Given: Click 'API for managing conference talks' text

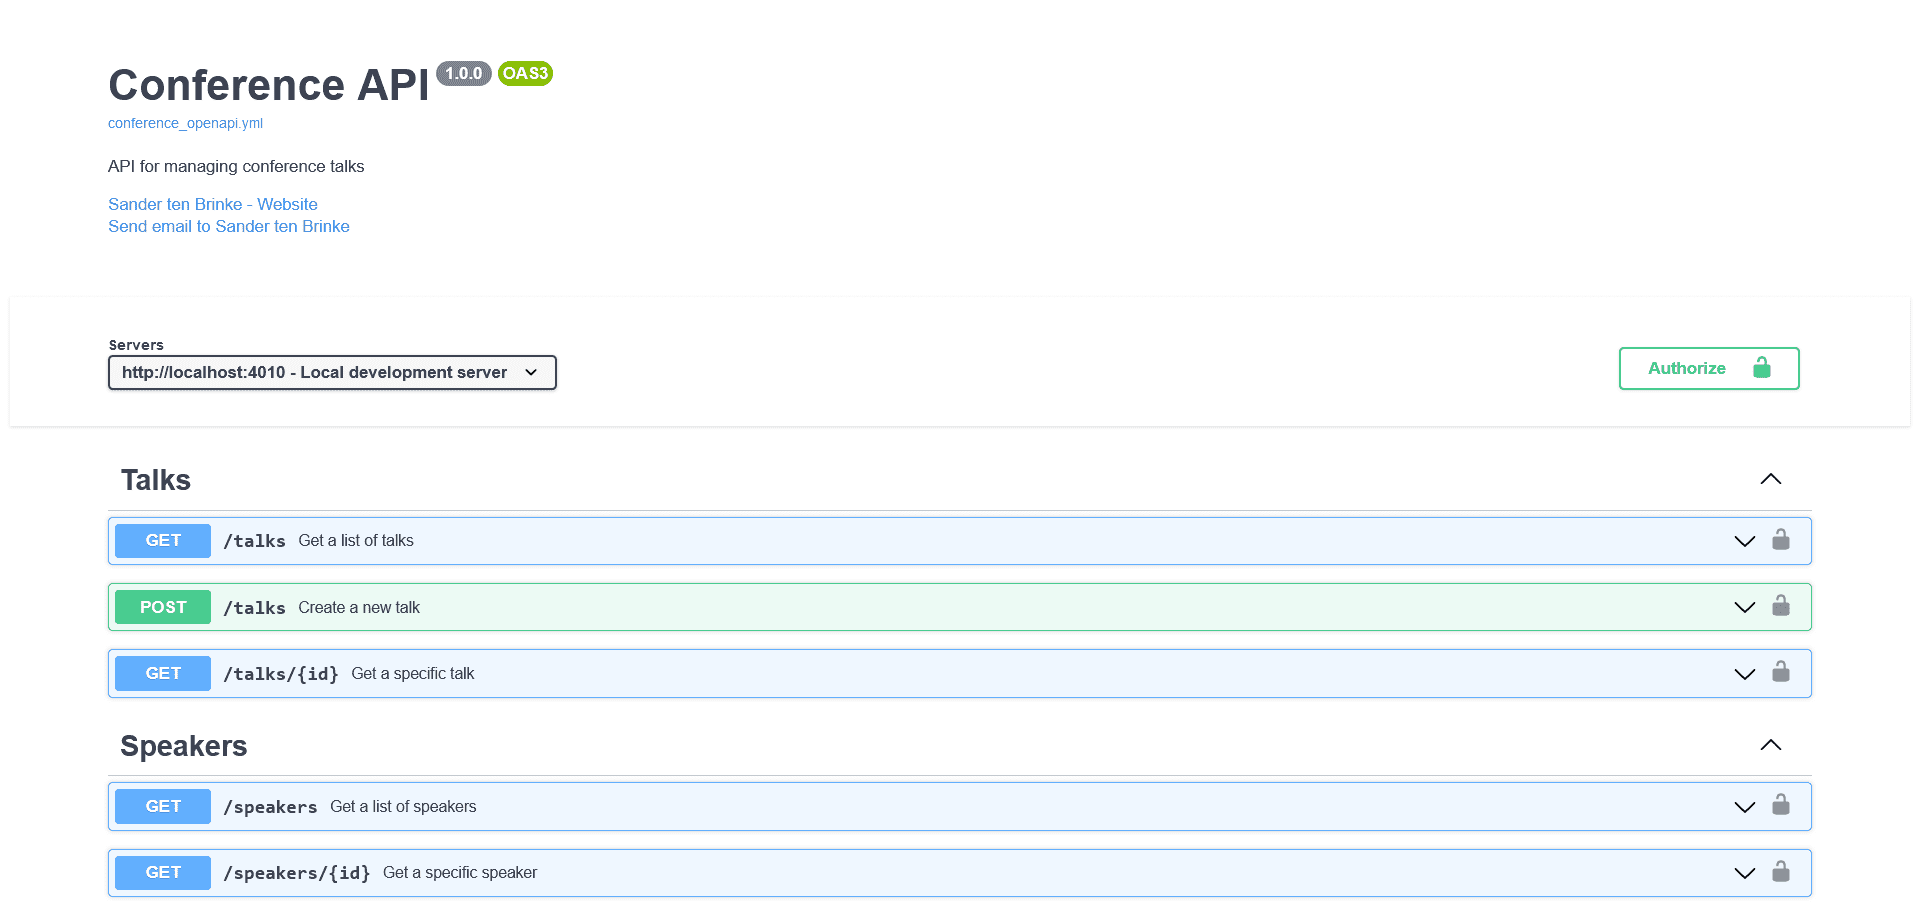Looking at the screenshot, I should pos(236,166).
